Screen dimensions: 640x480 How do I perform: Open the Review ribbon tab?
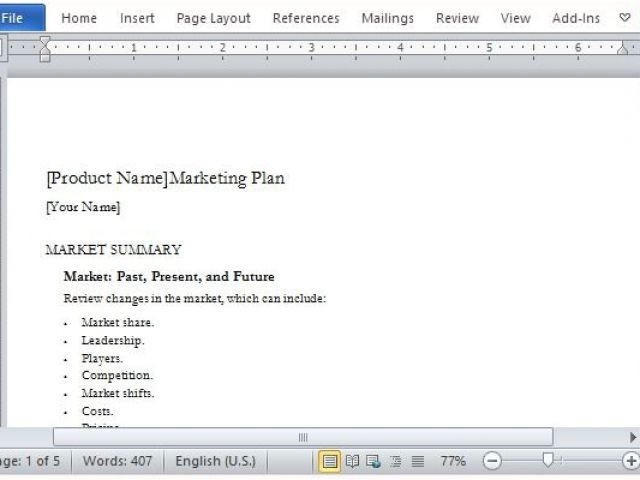click(457, 18)
